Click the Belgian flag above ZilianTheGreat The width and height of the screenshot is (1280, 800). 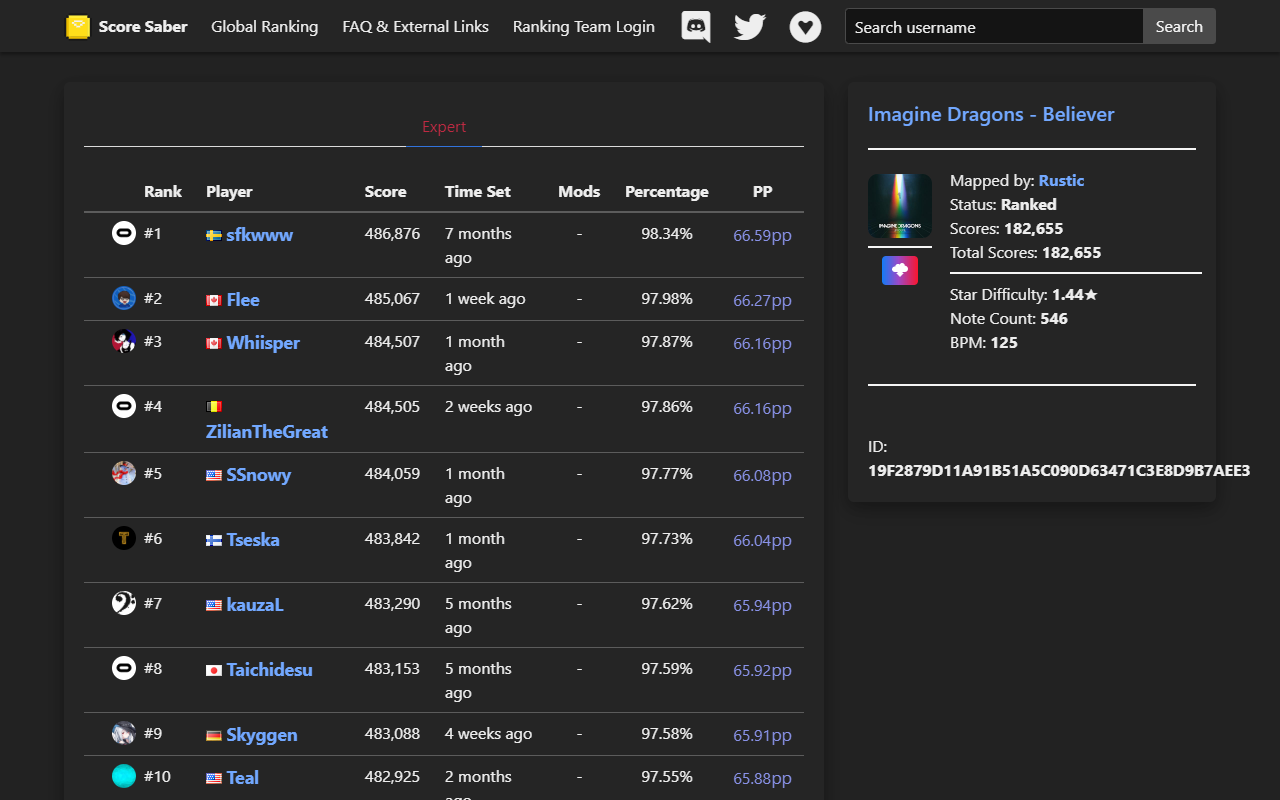214,407
